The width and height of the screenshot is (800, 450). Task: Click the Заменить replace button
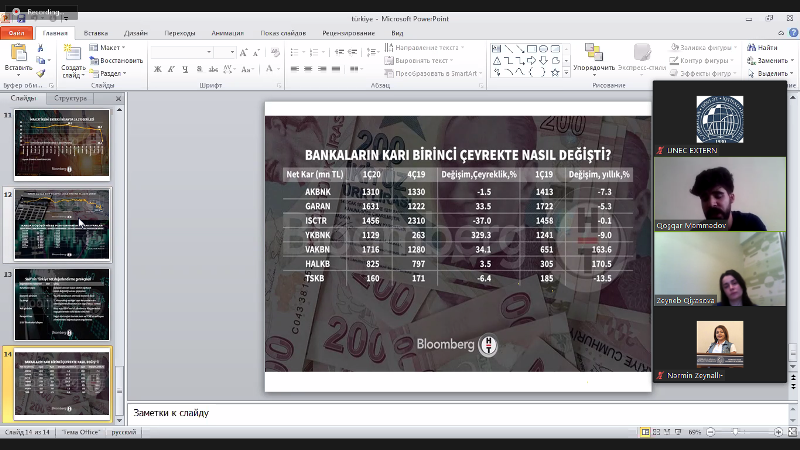pos(768,60)
